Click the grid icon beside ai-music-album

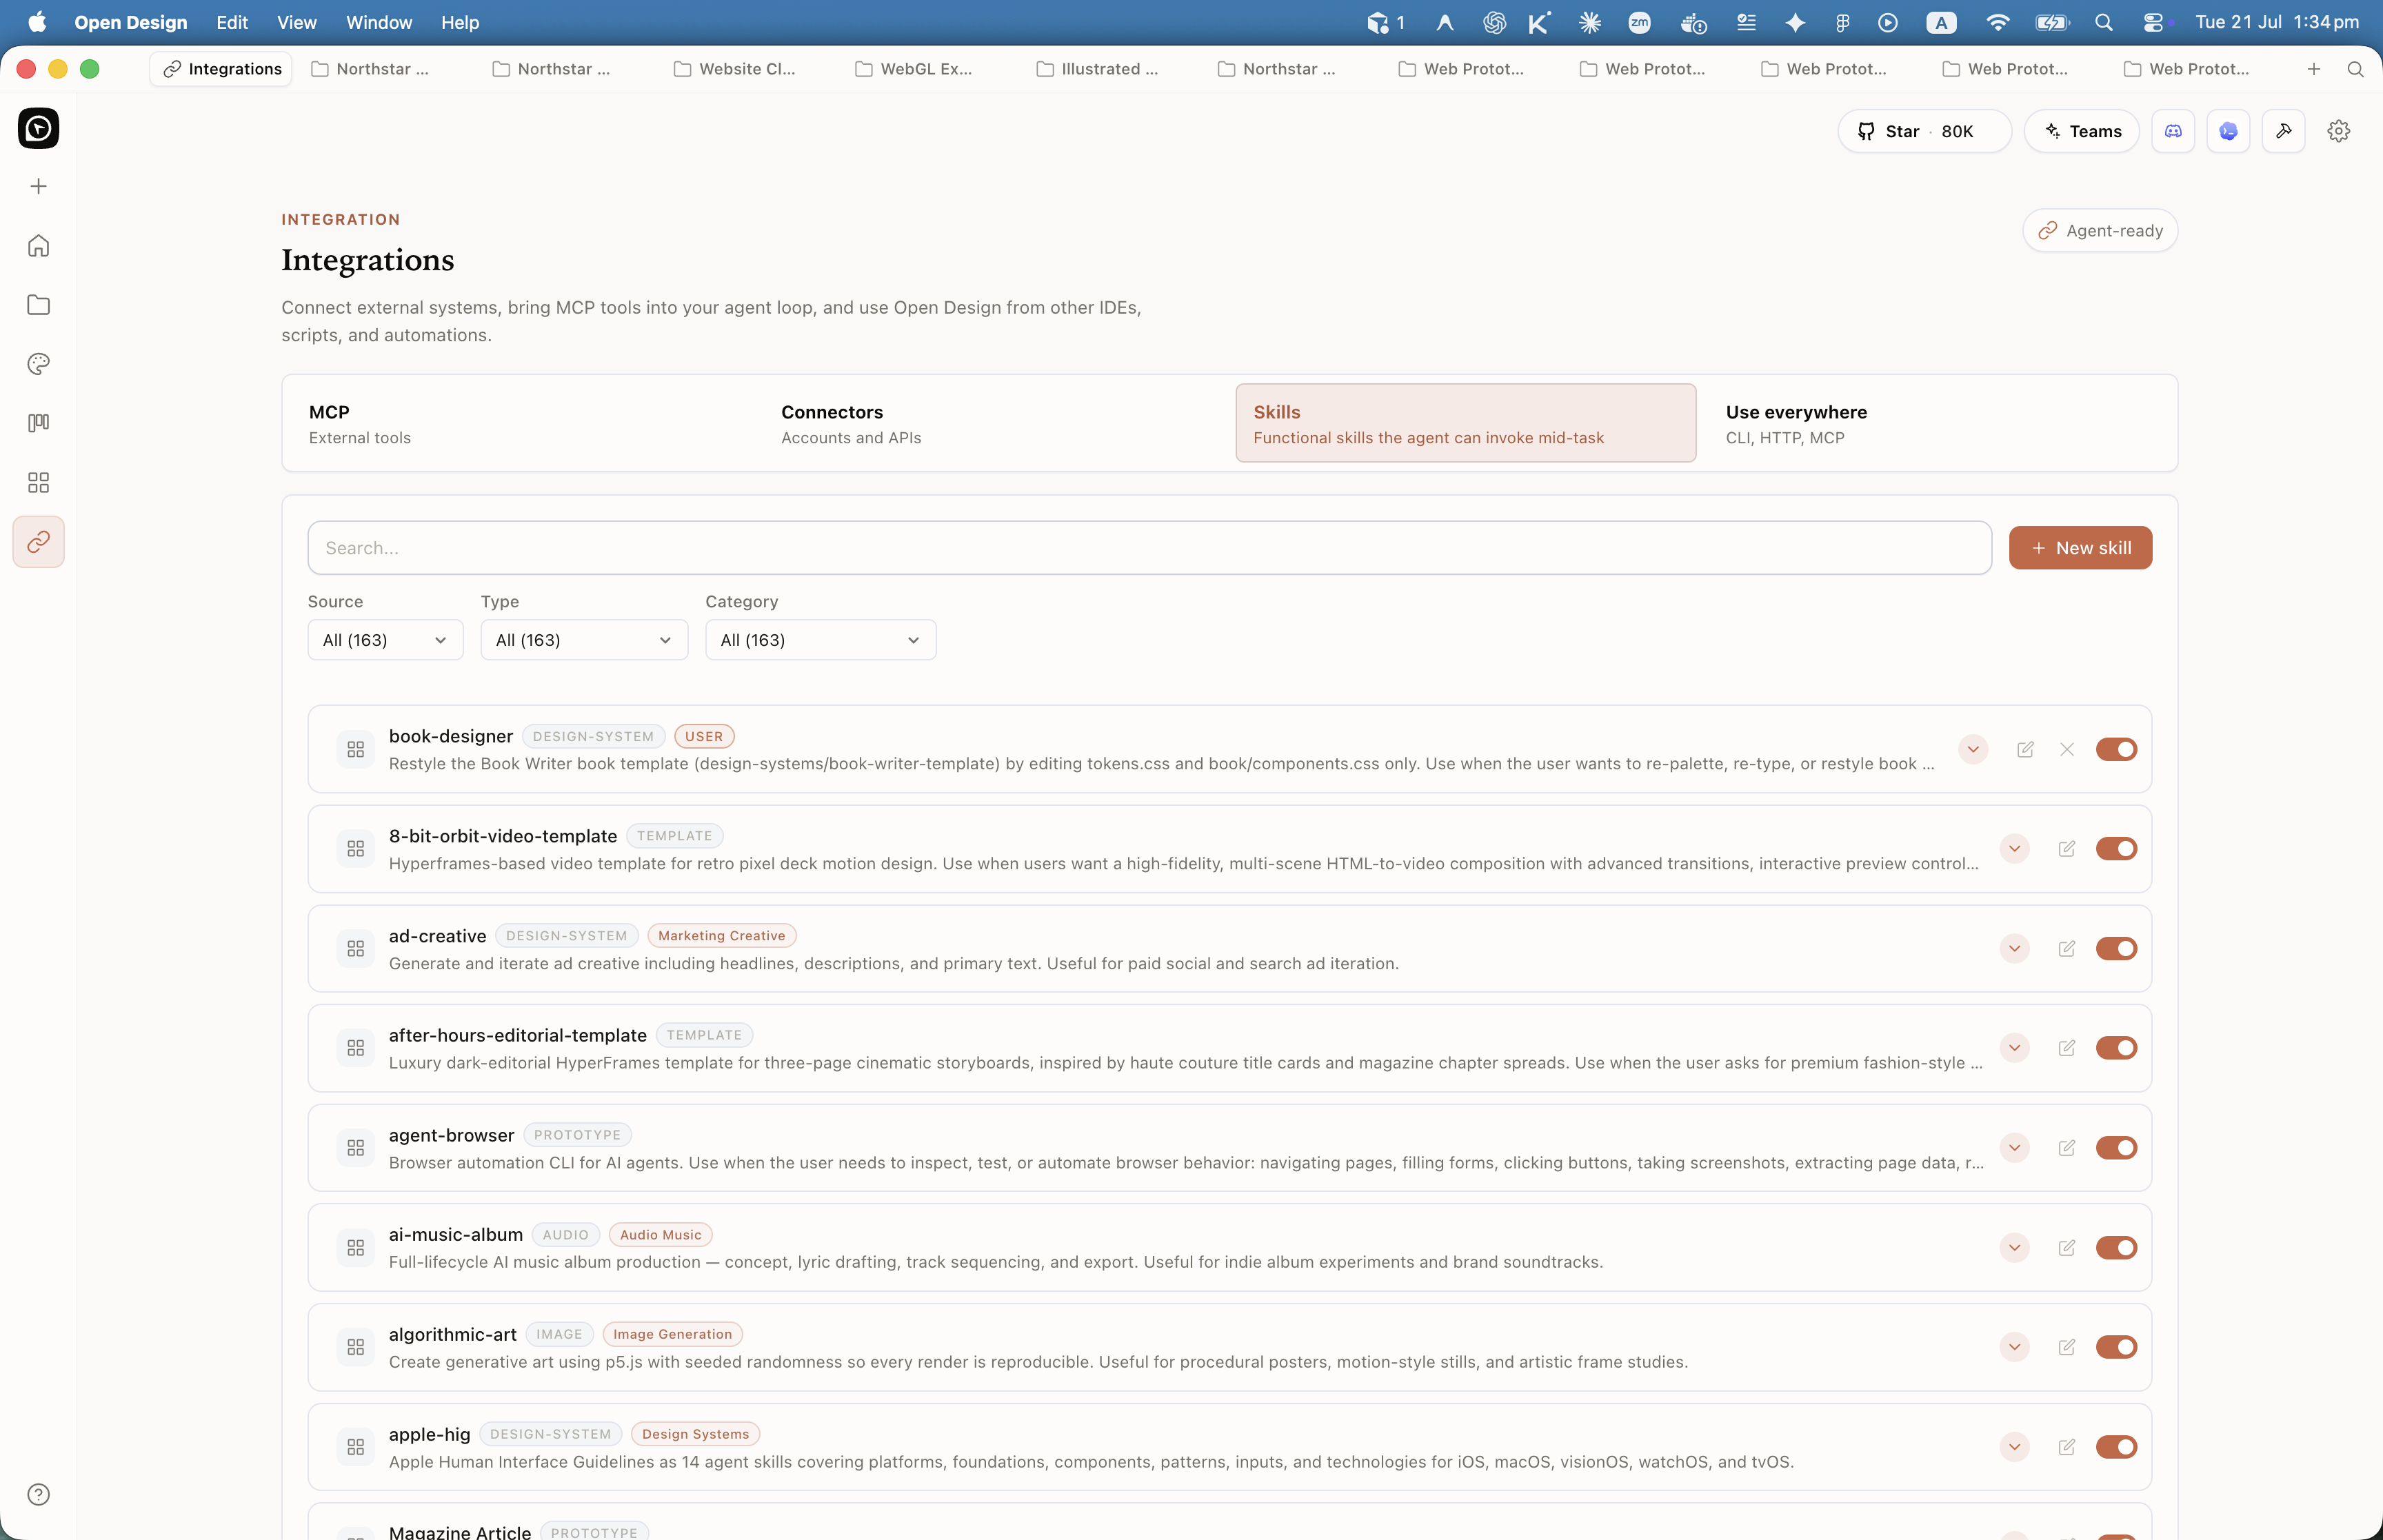(x=355, y=1247)
